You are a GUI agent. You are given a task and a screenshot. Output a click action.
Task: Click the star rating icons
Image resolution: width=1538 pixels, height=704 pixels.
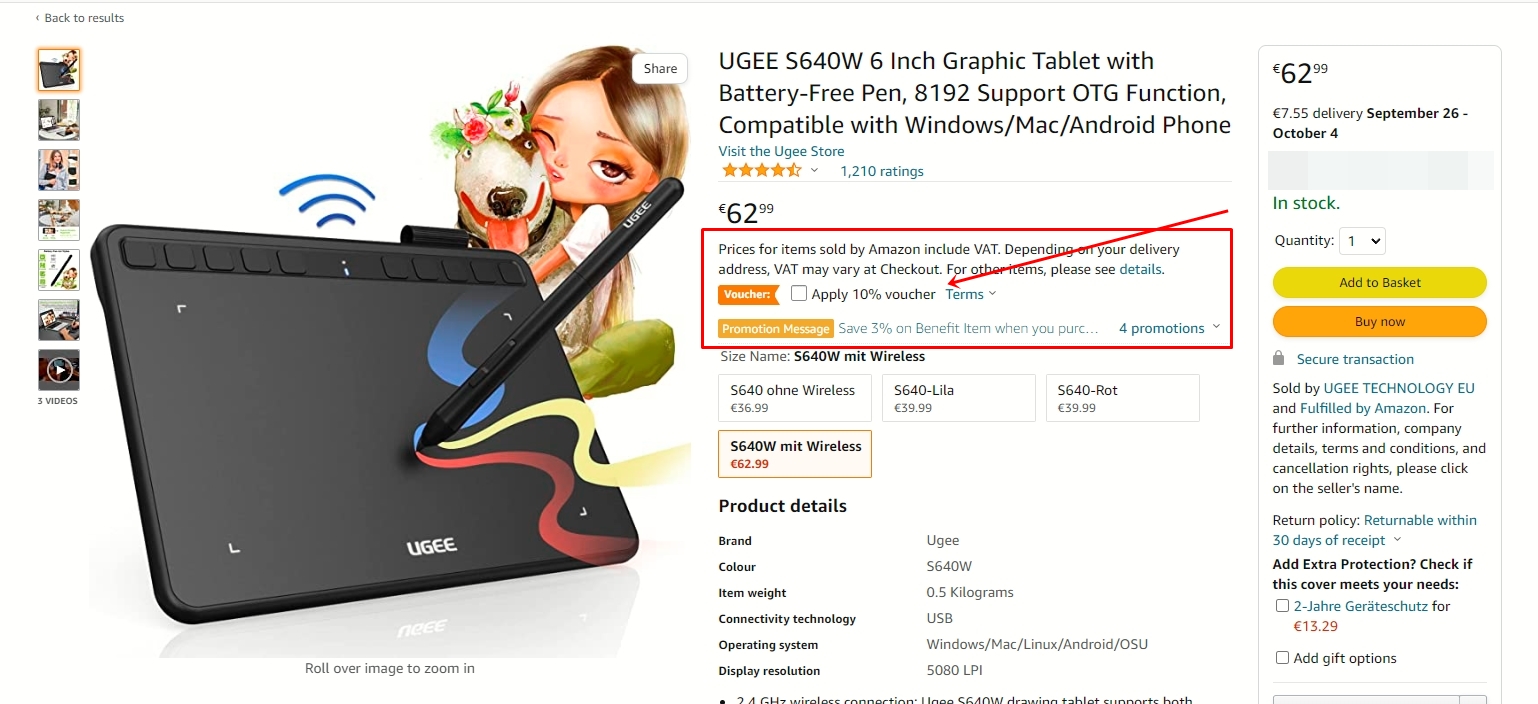point(761,171)
